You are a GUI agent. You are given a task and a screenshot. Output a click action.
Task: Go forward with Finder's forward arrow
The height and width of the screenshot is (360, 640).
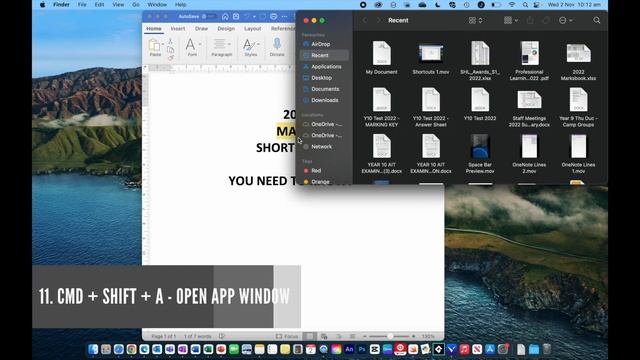[x=378, y=20]
